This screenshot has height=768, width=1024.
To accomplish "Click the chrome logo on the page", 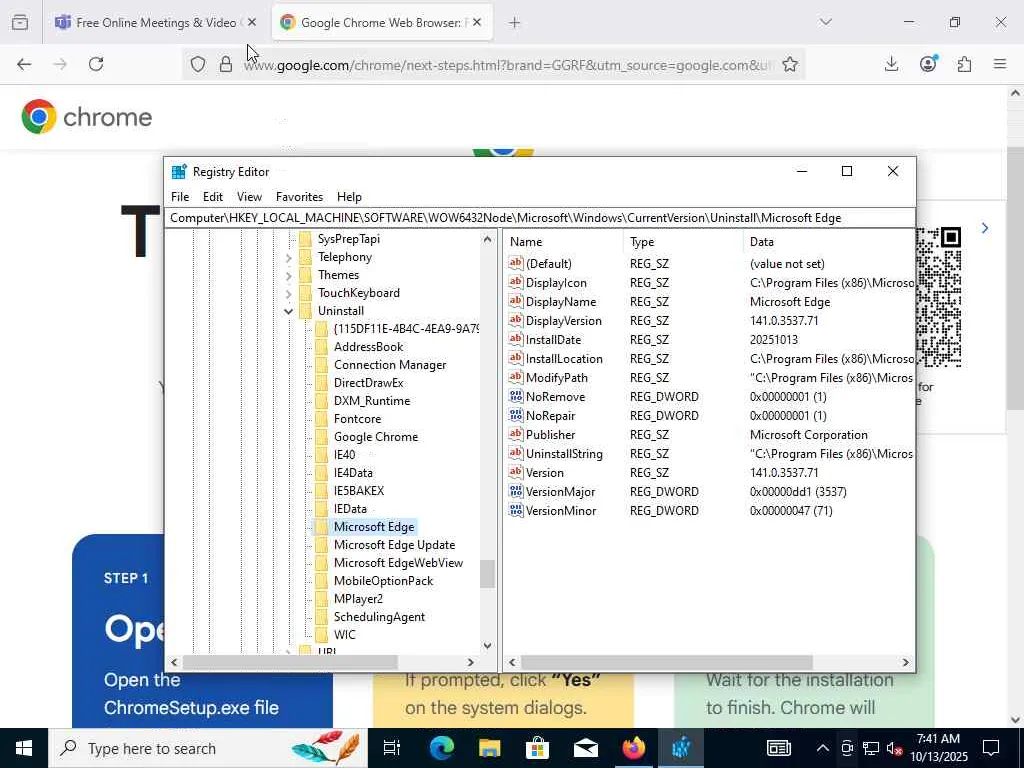I will point(87,117).
